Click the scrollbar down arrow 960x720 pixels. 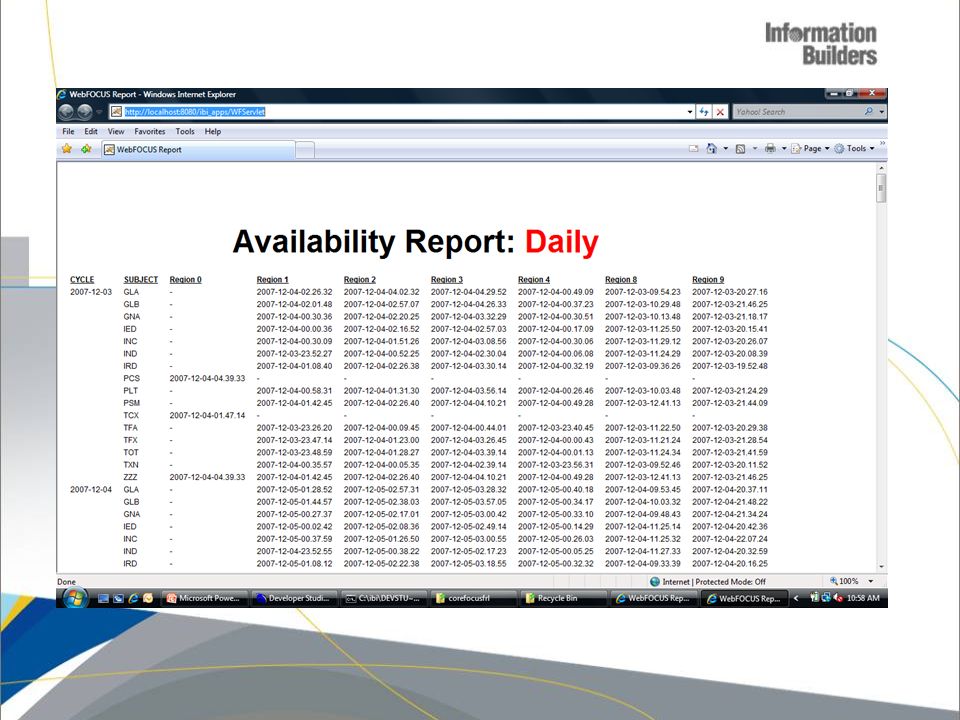[881, 567]
